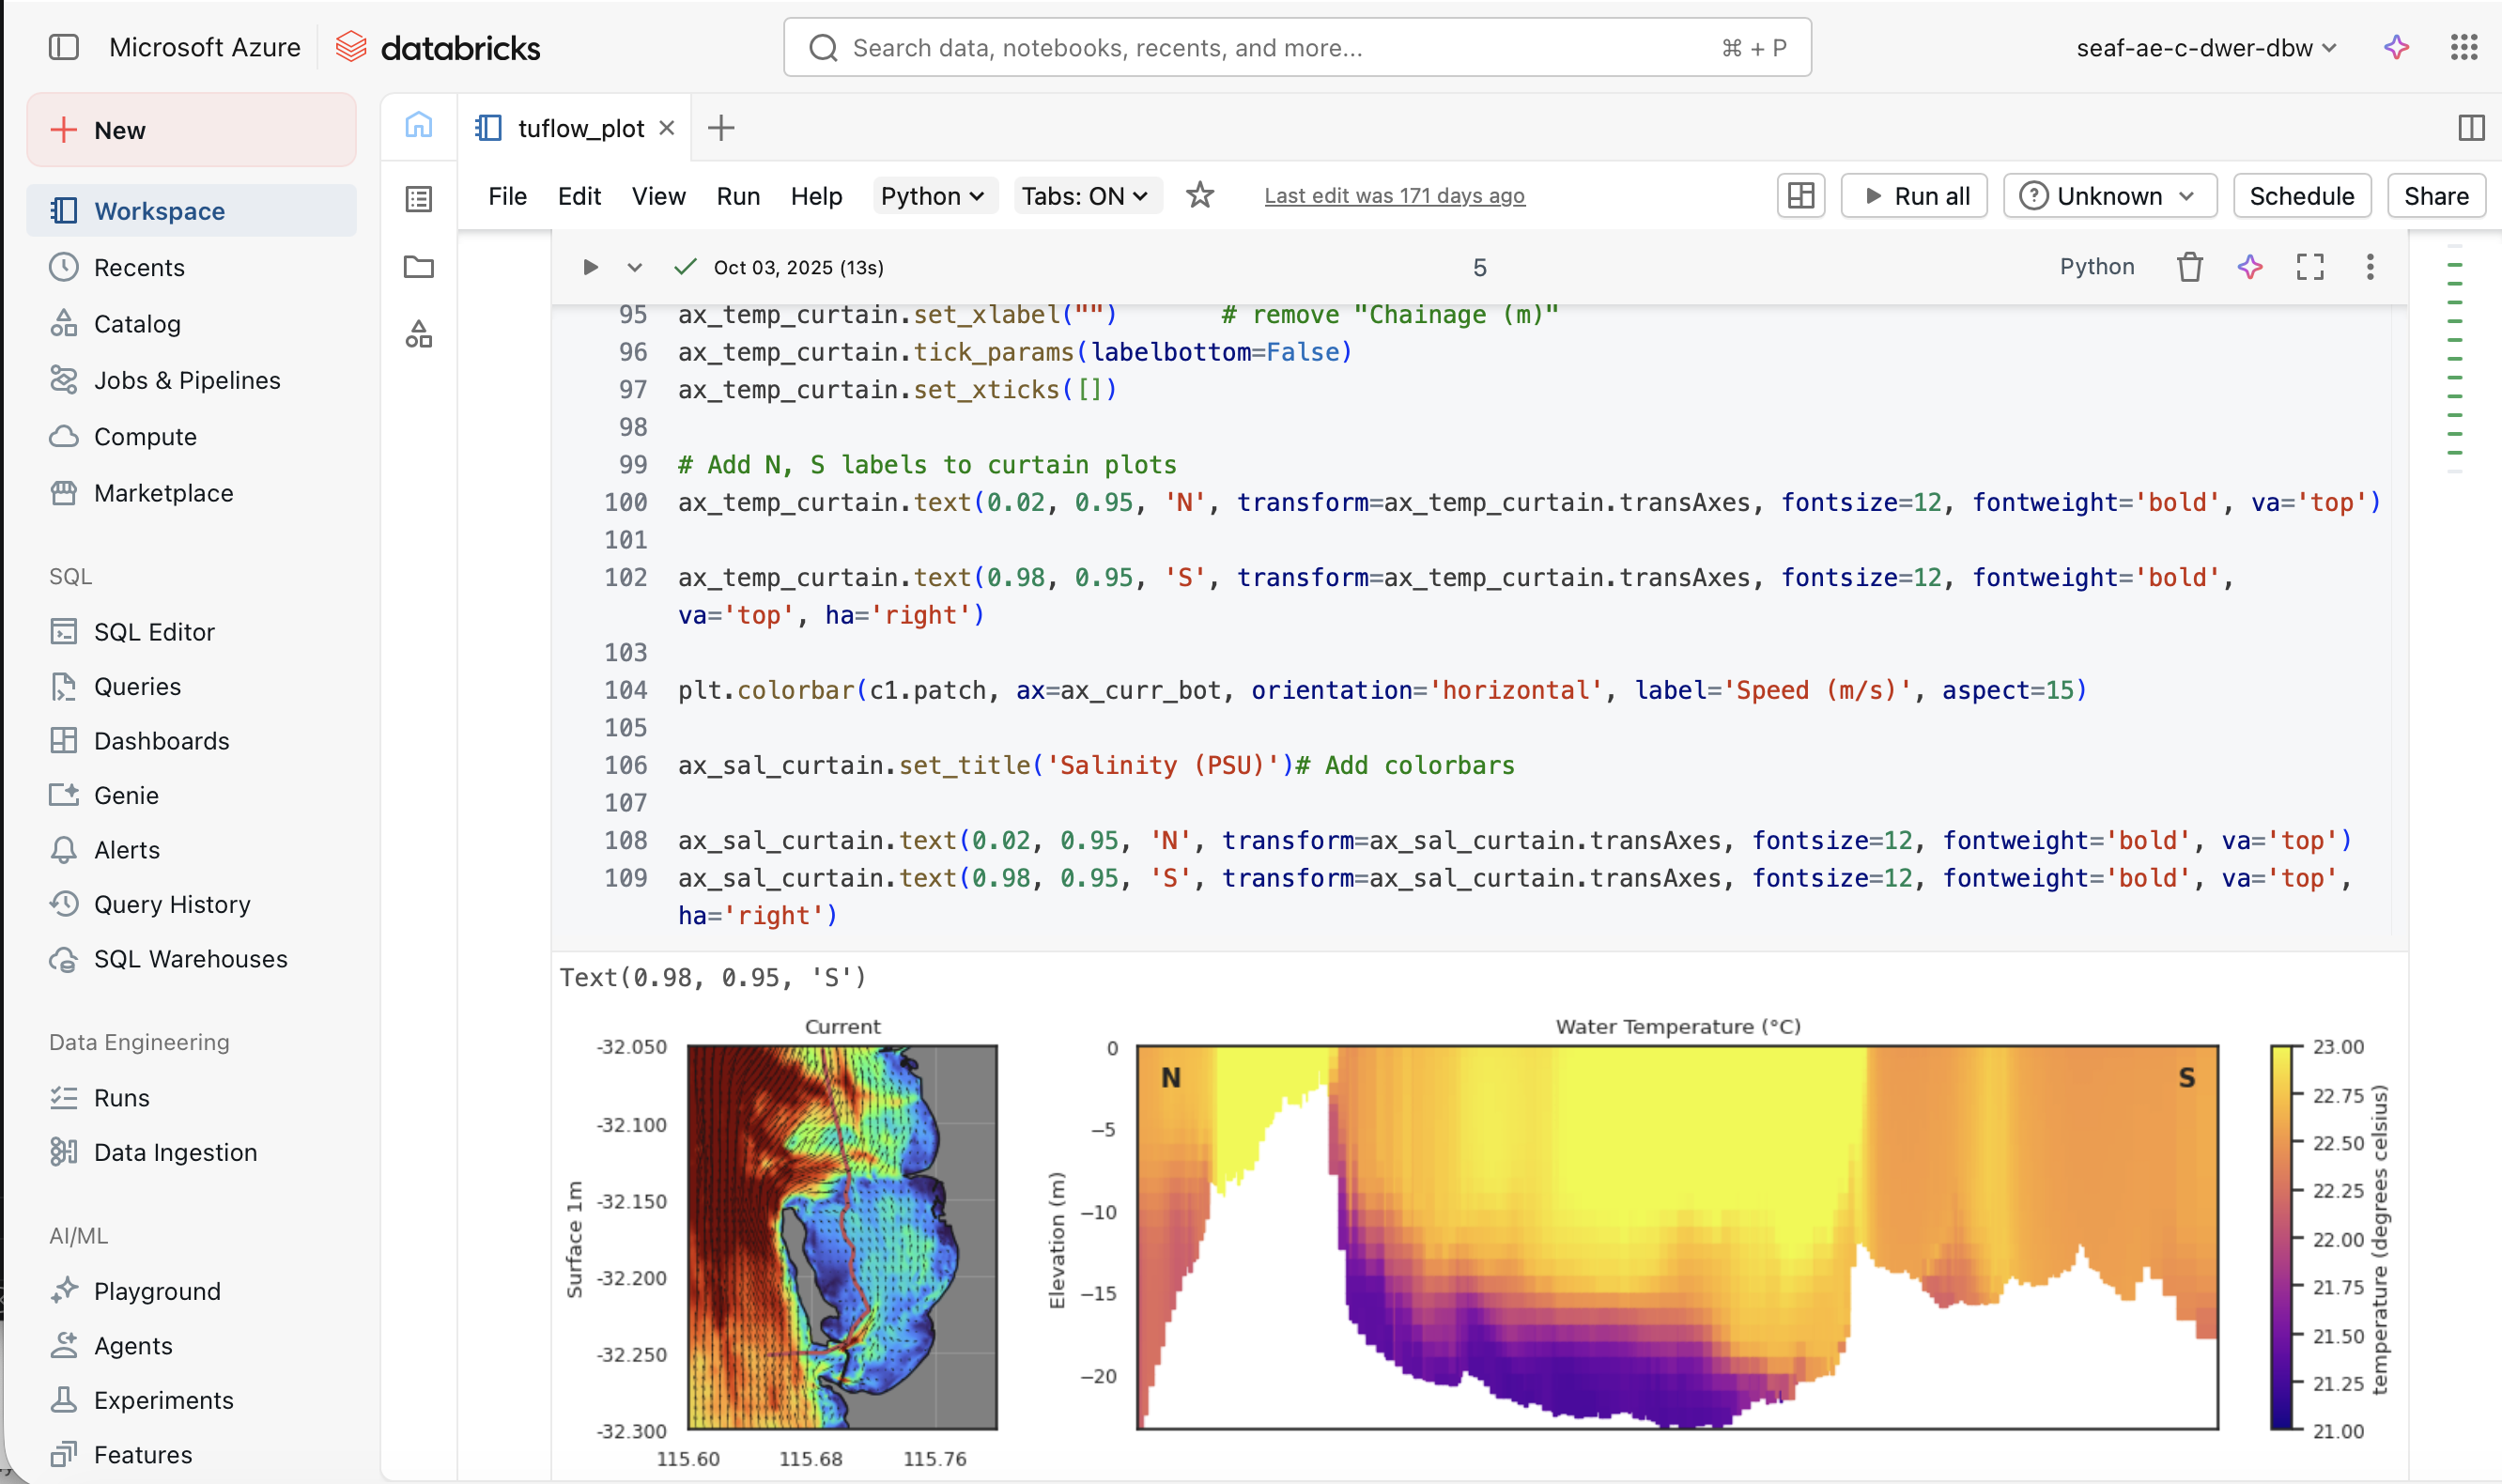This screenshot has height=1484, width=2502.
Task: Expand the cell to full screen
Action: click(2311, 267)
